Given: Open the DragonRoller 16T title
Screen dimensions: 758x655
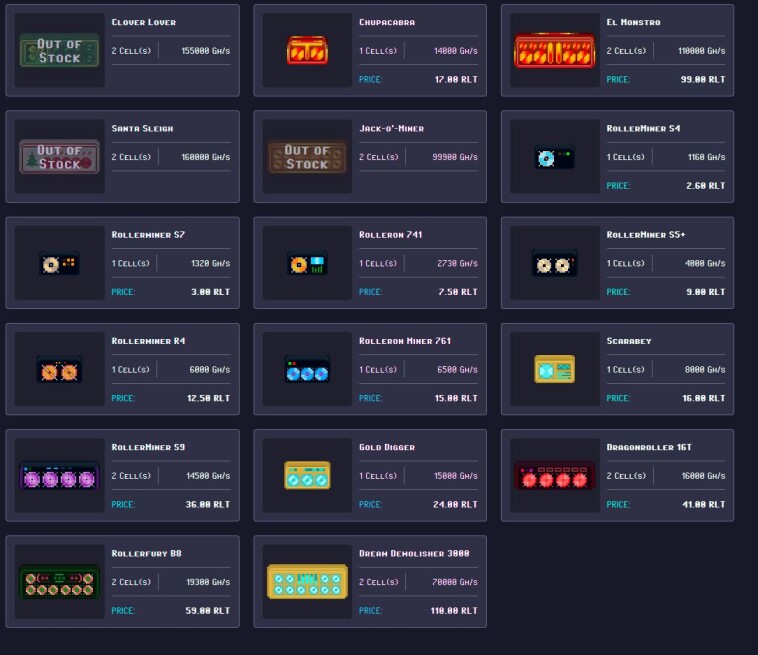Looking at the screenshot, I should [x=649, y=448].
